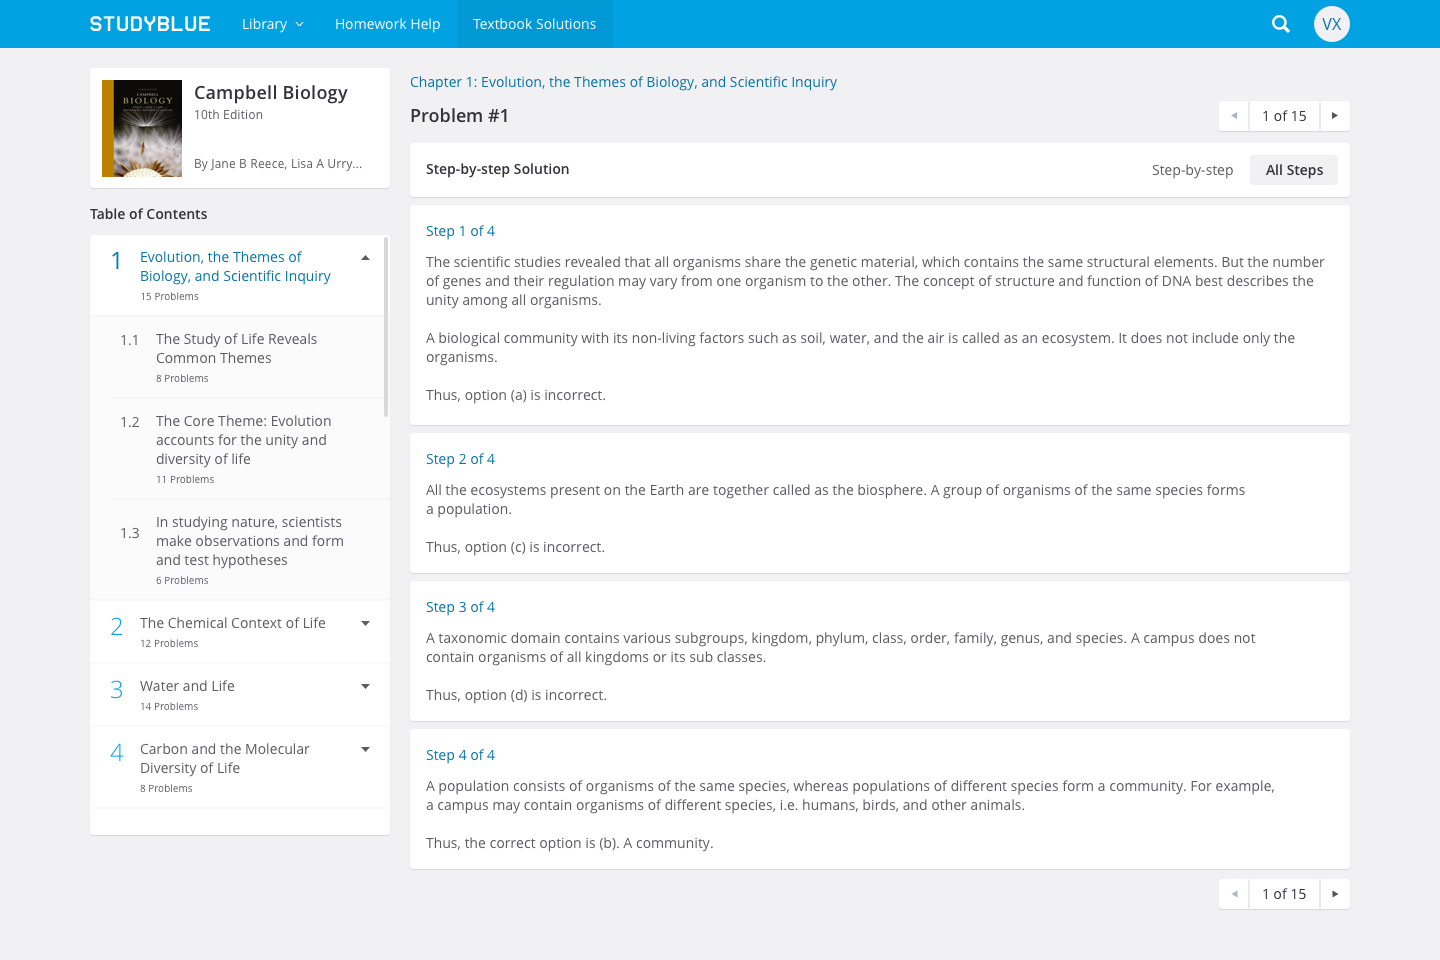This screenshot has height=960, width=1440.
Task: Click the Problem #1 heading
Action: 459,116
